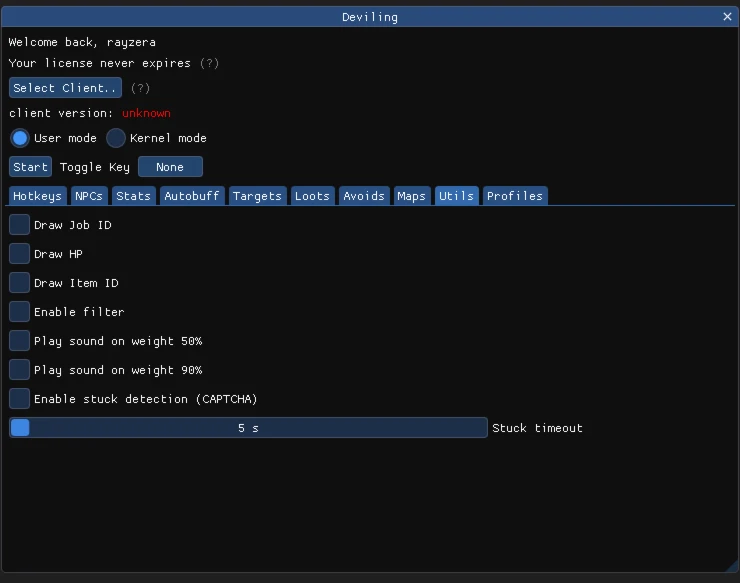Screen dimensions: 740x583
Task: Open the Select Client picker
Action: point(65,88)
